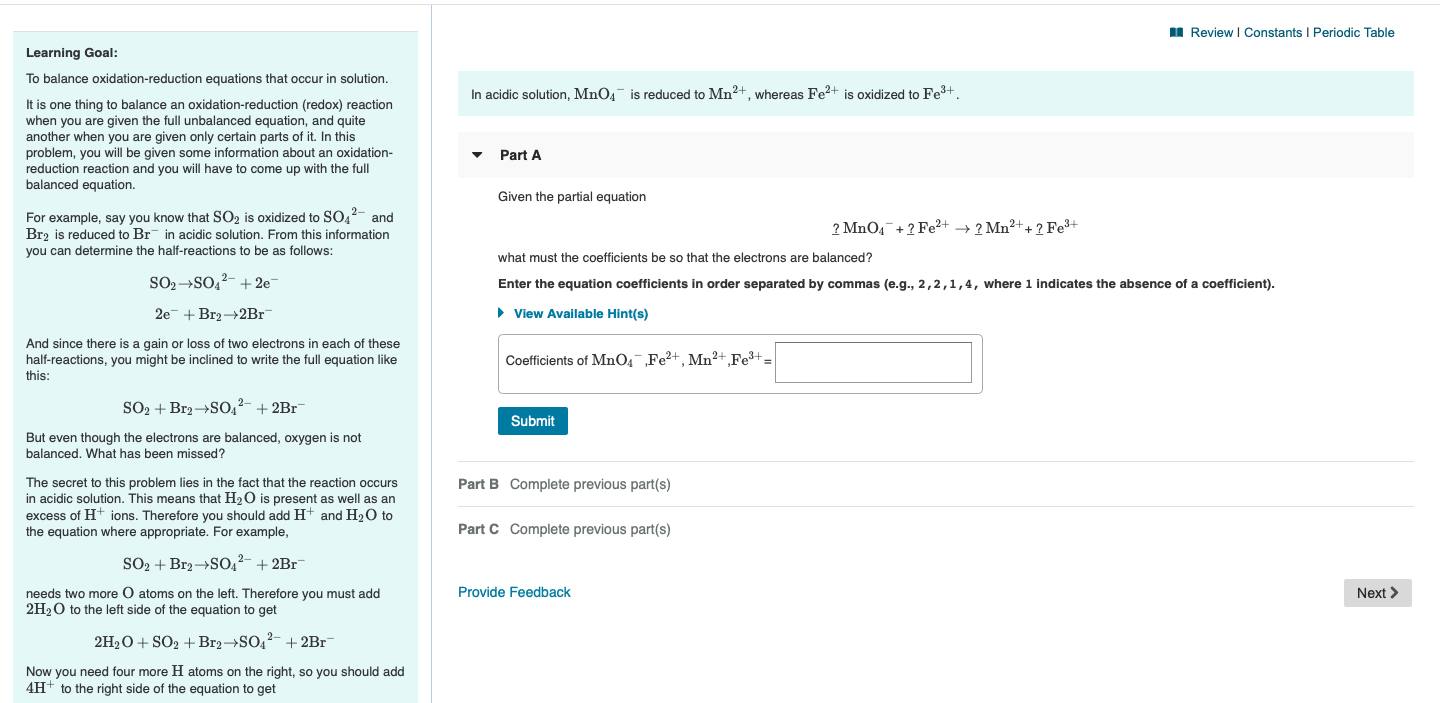Open the Constants reference

[1273, 32]
